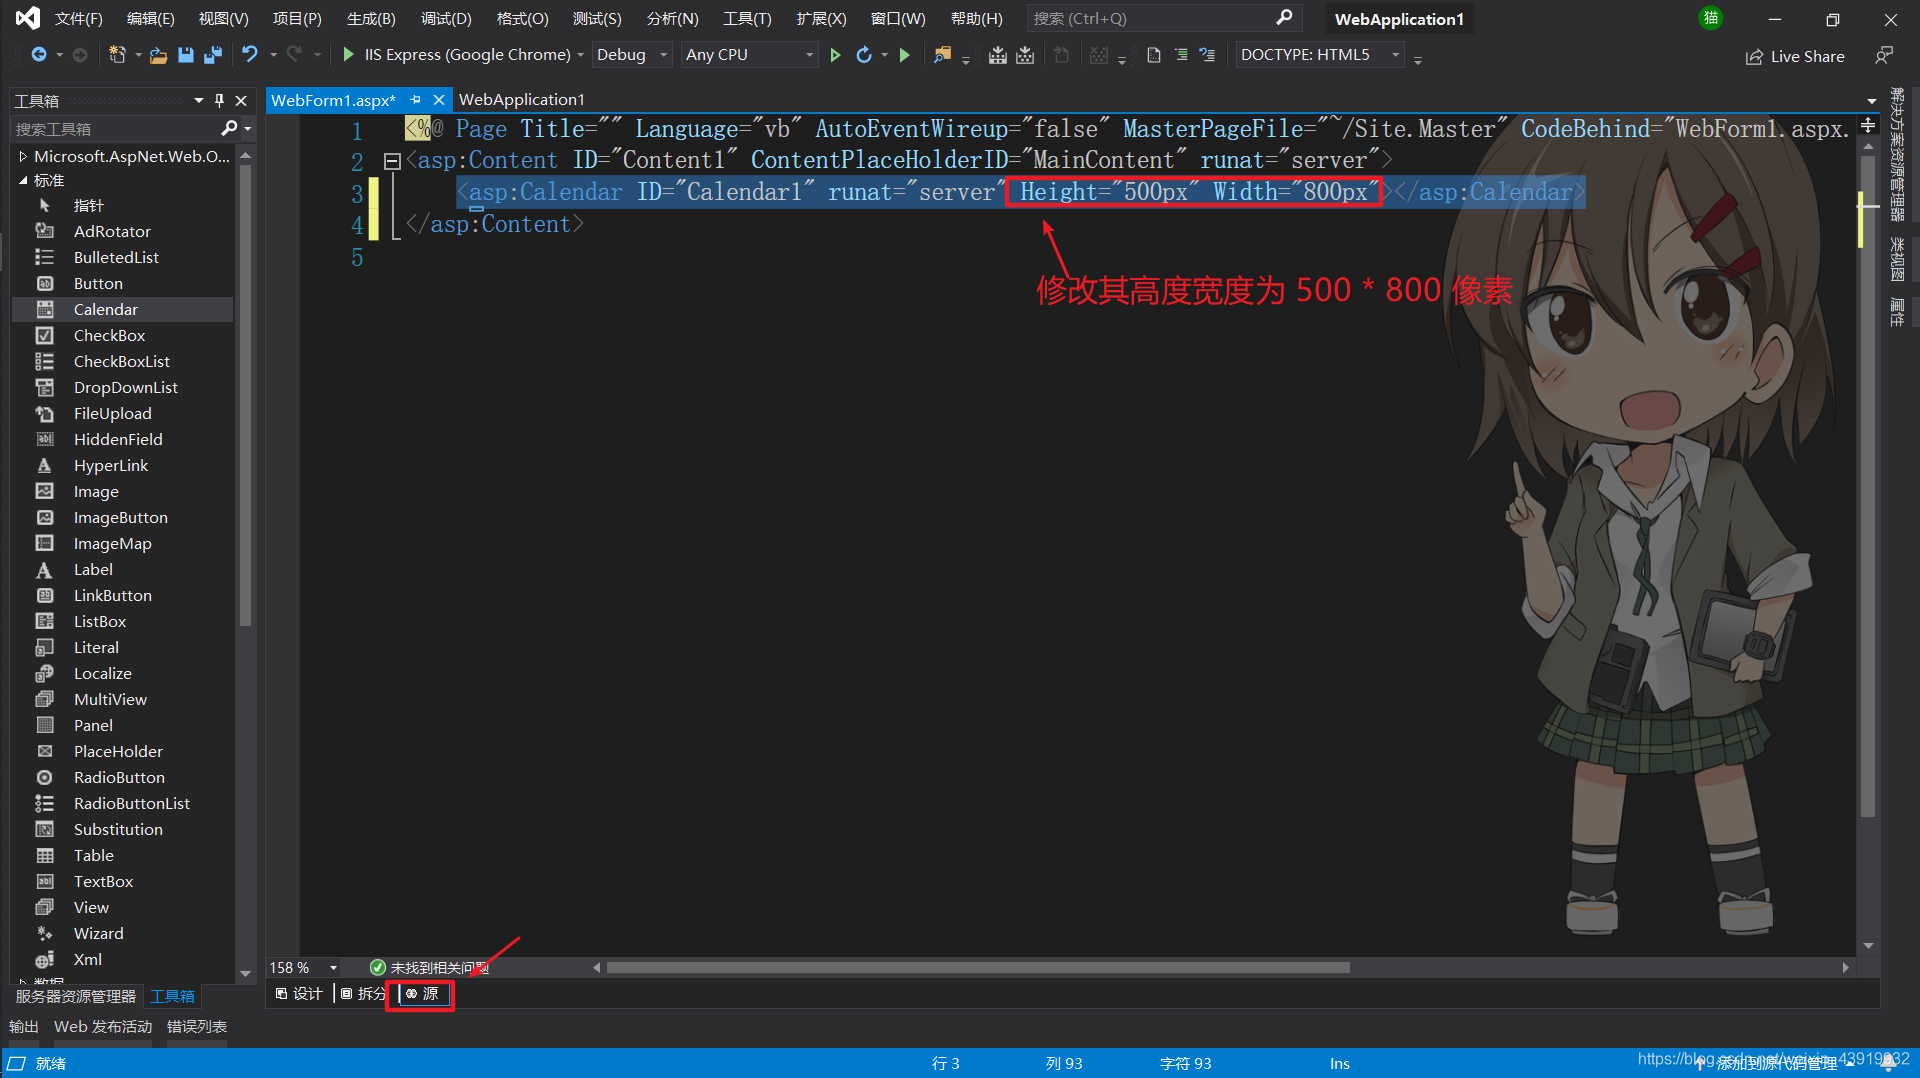Click the notification bell in status bar

pos(1889,1063)
